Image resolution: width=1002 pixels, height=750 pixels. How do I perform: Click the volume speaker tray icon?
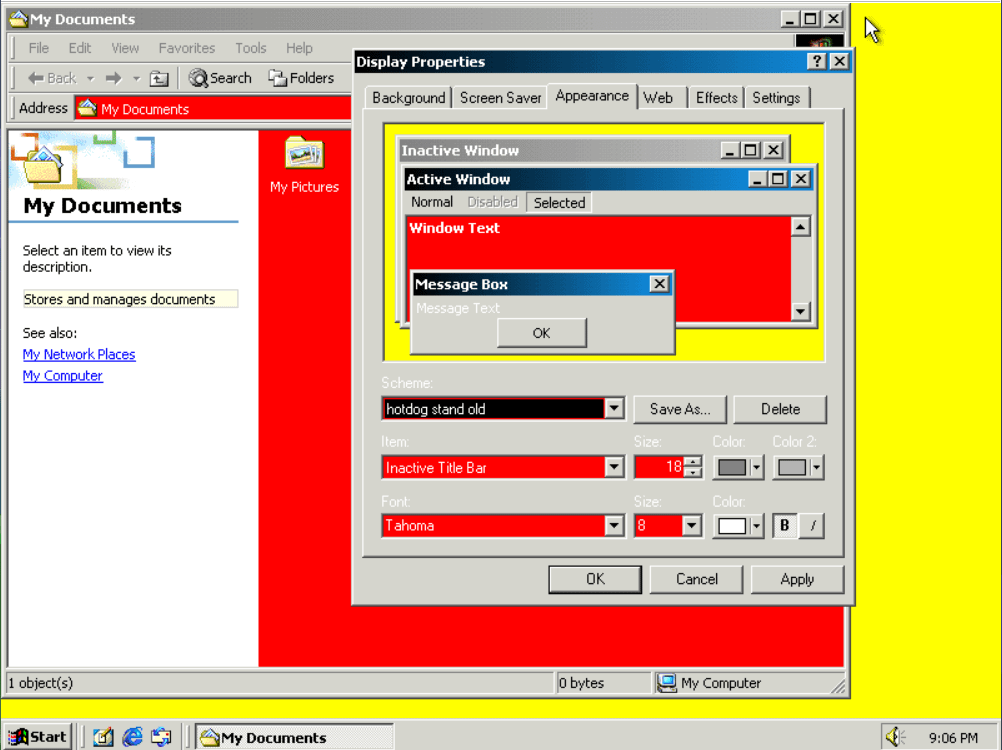click(895, 737)
